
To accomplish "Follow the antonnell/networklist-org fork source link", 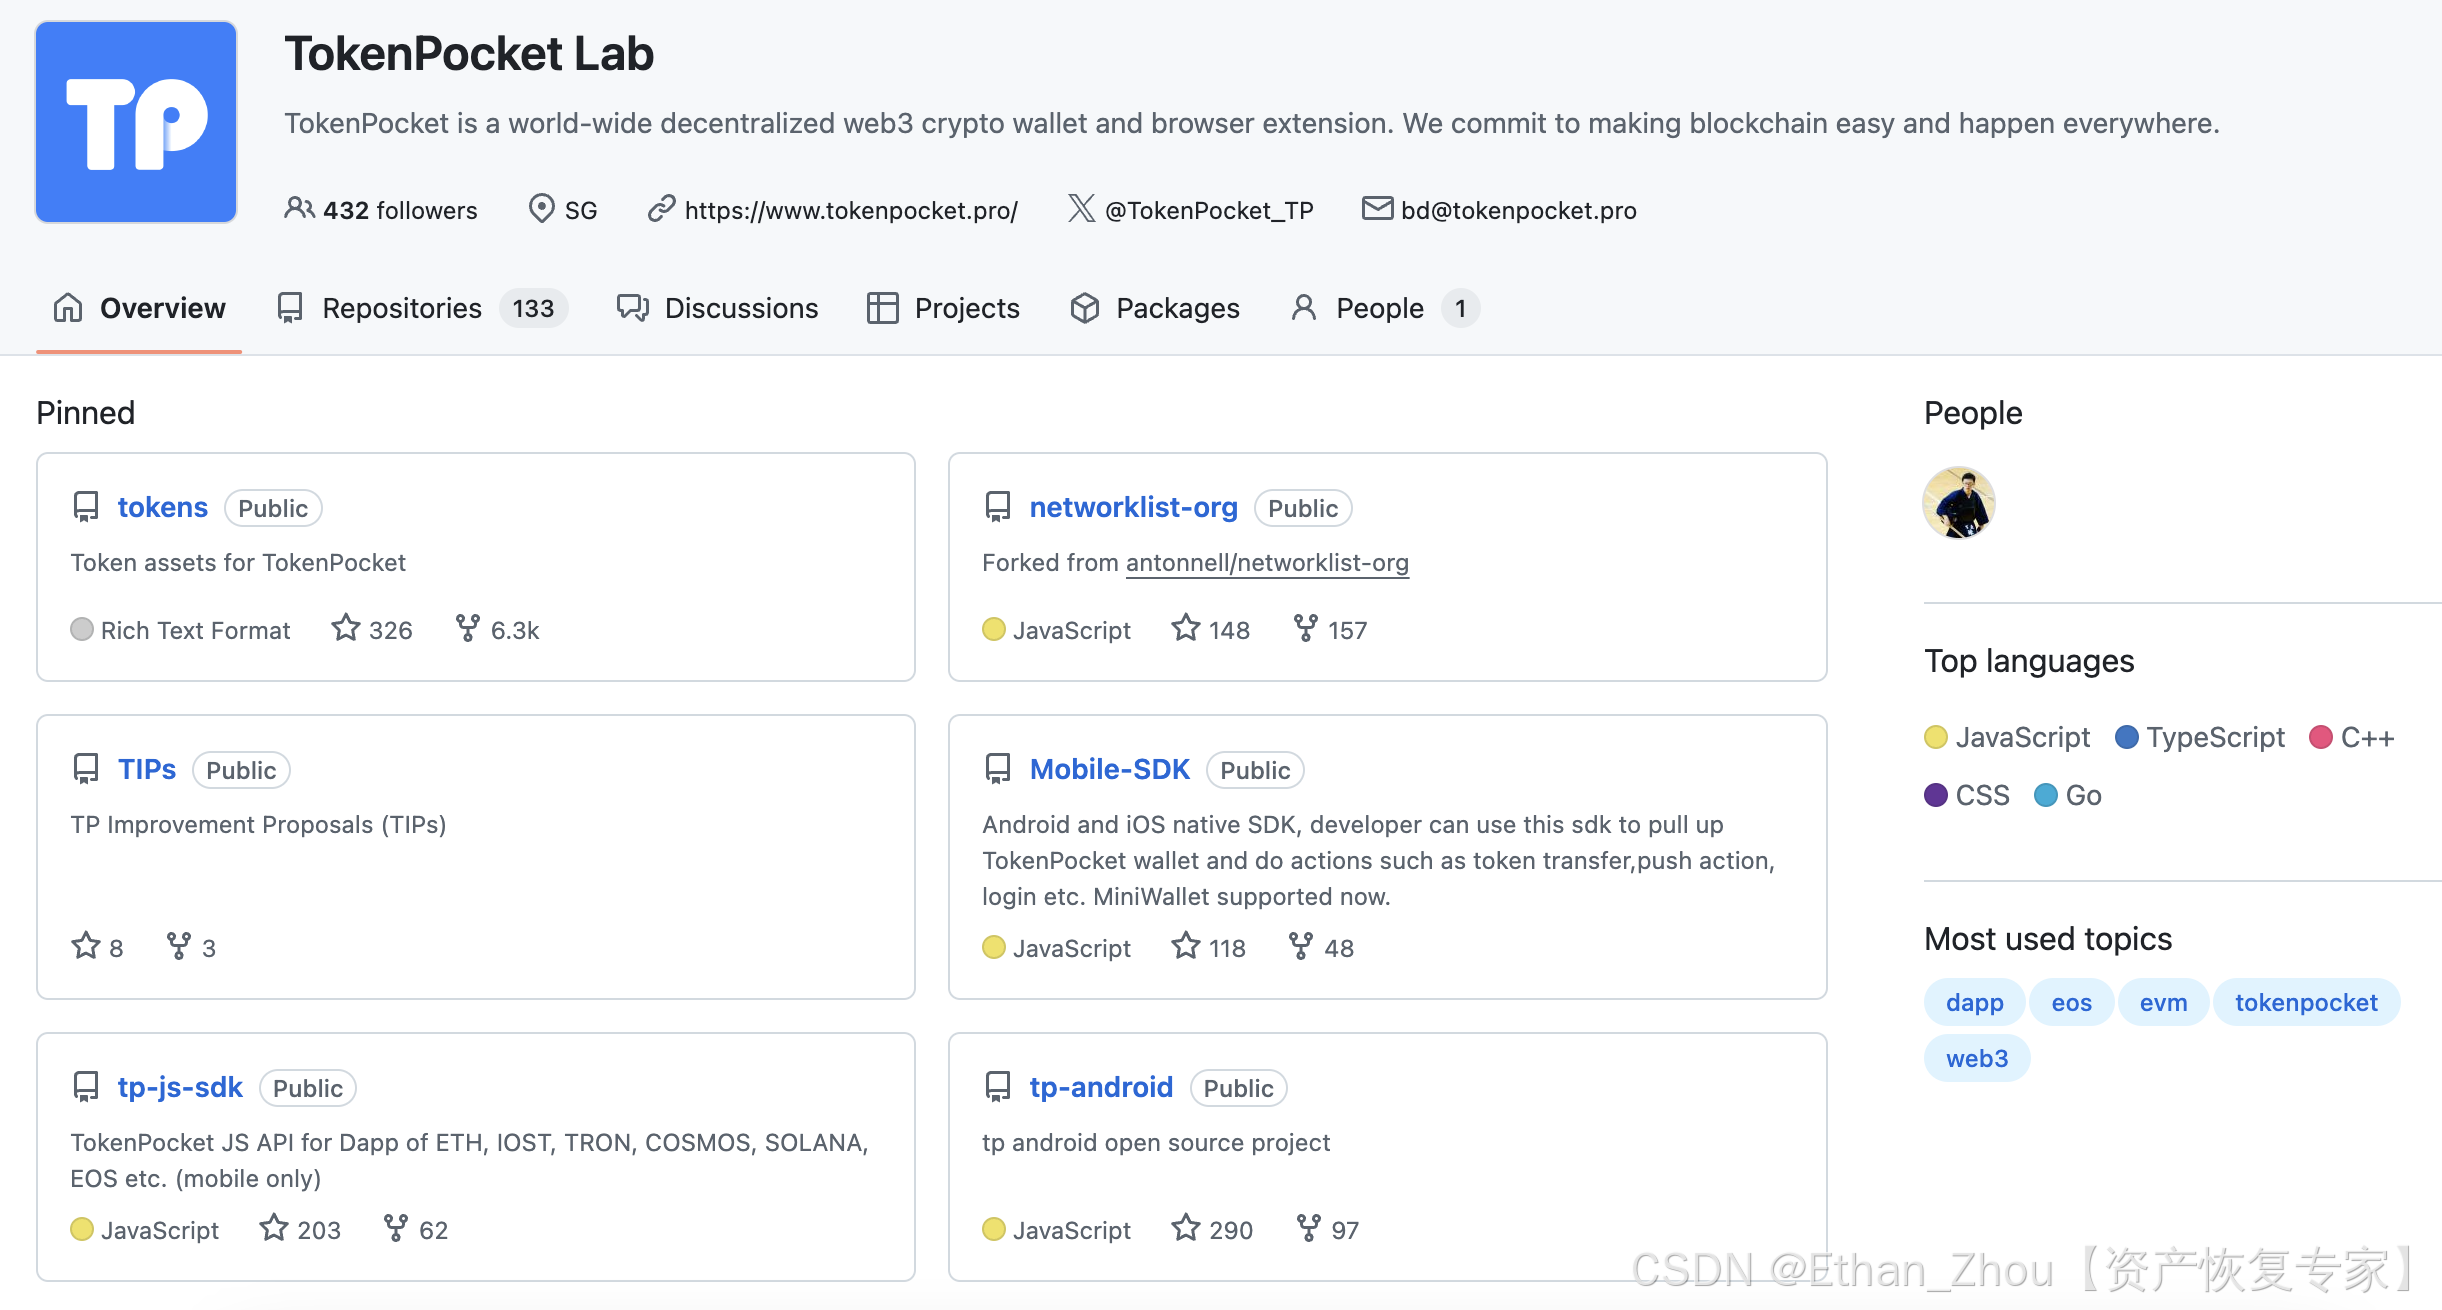I will (x=1267, y=563).
